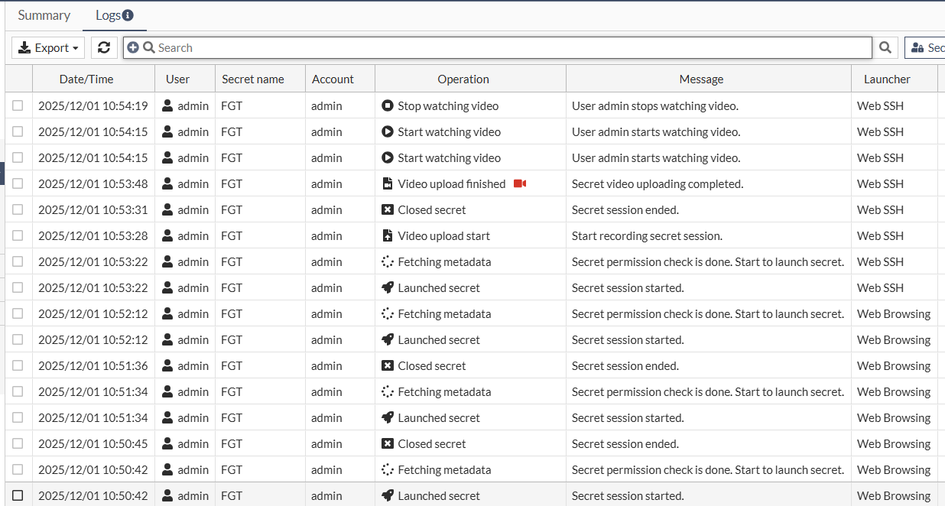The height and width of the screenshot is (506, 945).
Task: Click the Stop watching video operation icon
Action: [x=388, y=106]
